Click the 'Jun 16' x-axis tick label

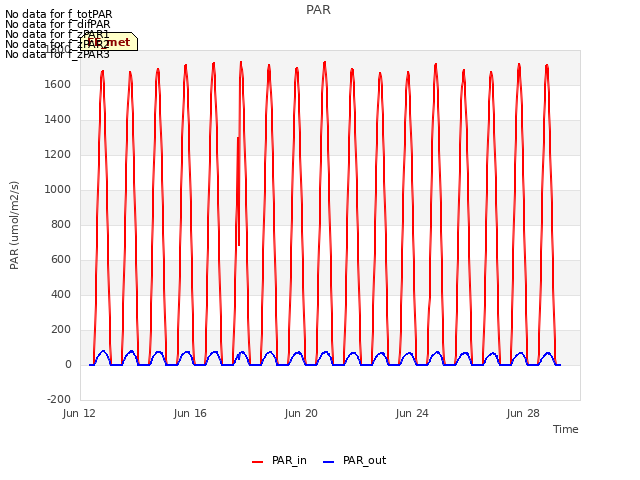190,413
